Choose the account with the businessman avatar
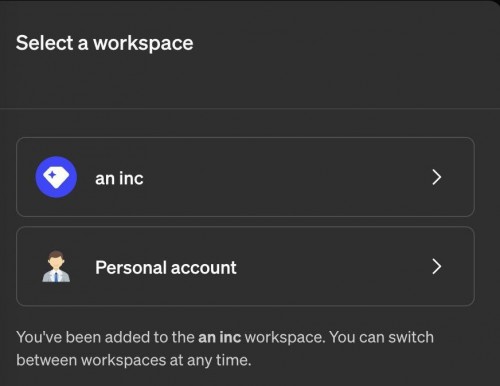 click(245, 266)
